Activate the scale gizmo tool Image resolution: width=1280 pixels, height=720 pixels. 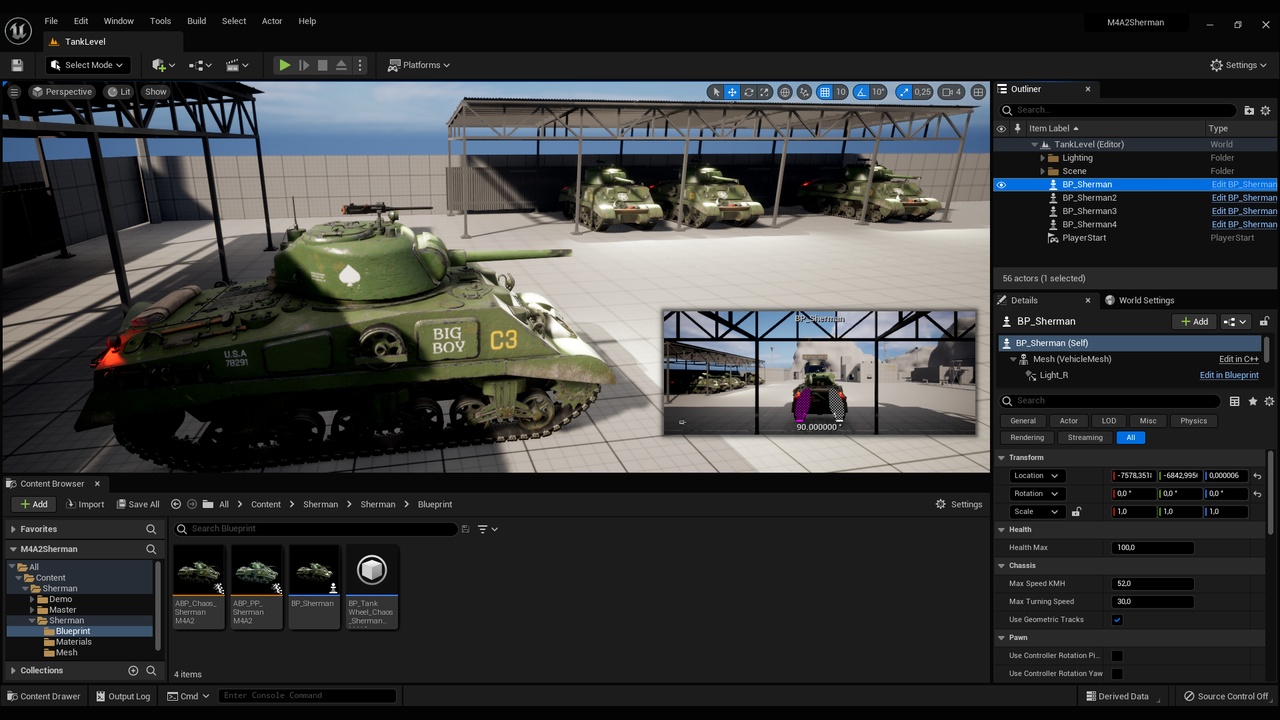(765, 92)
